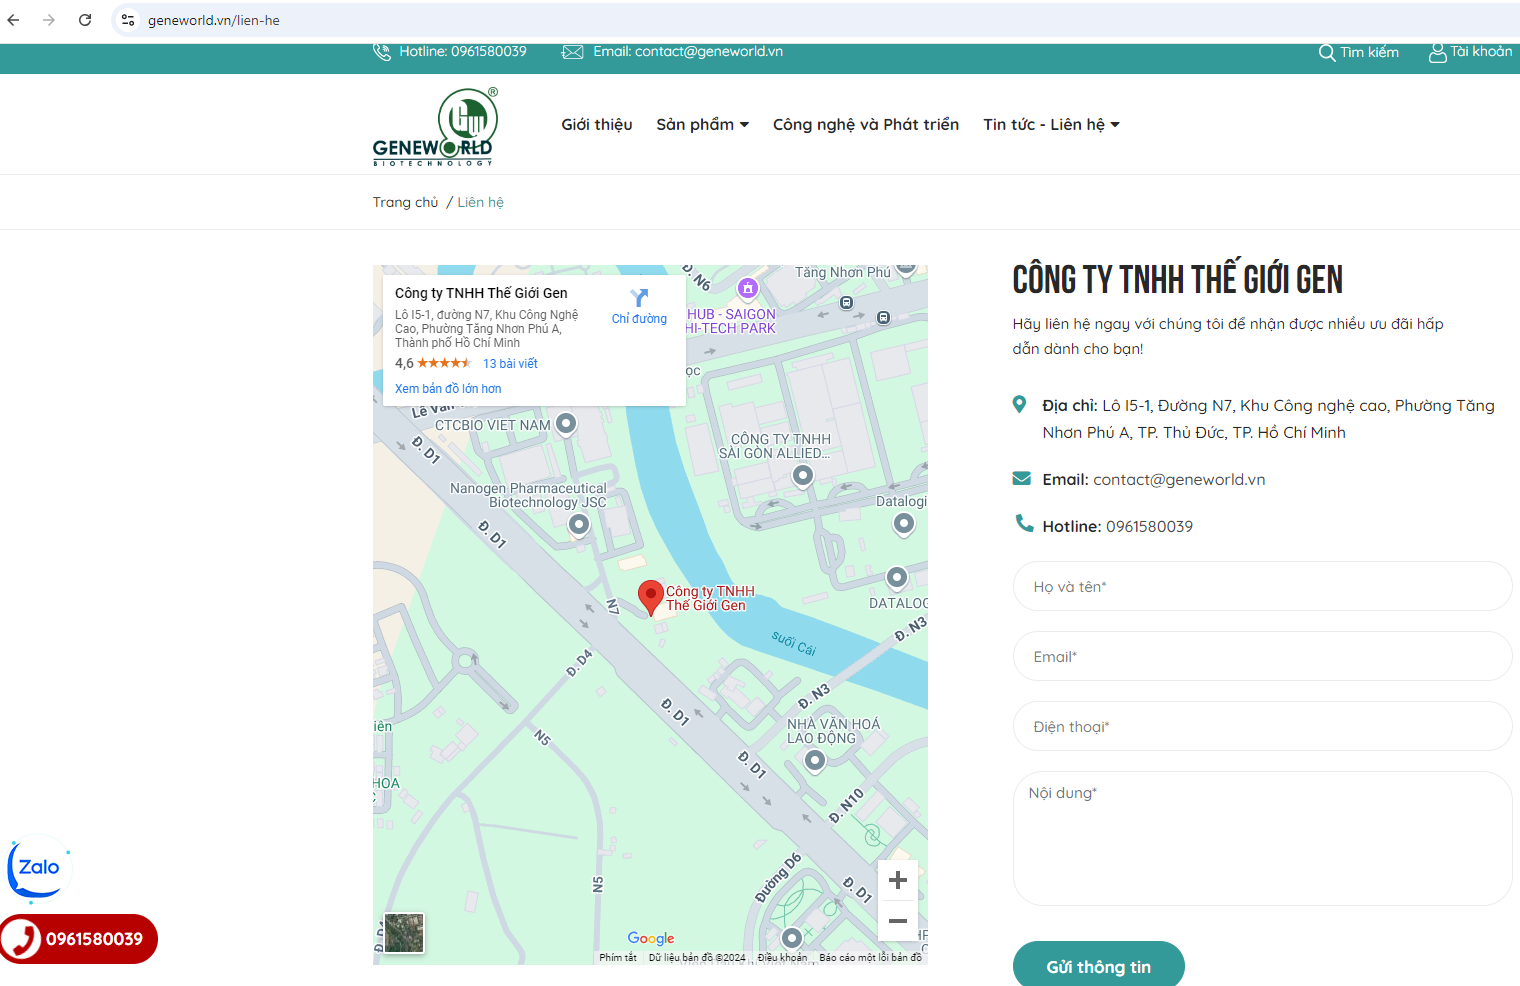Click Liên hệ breadcrumb
1520x986 pixels.
coord(481,203)
